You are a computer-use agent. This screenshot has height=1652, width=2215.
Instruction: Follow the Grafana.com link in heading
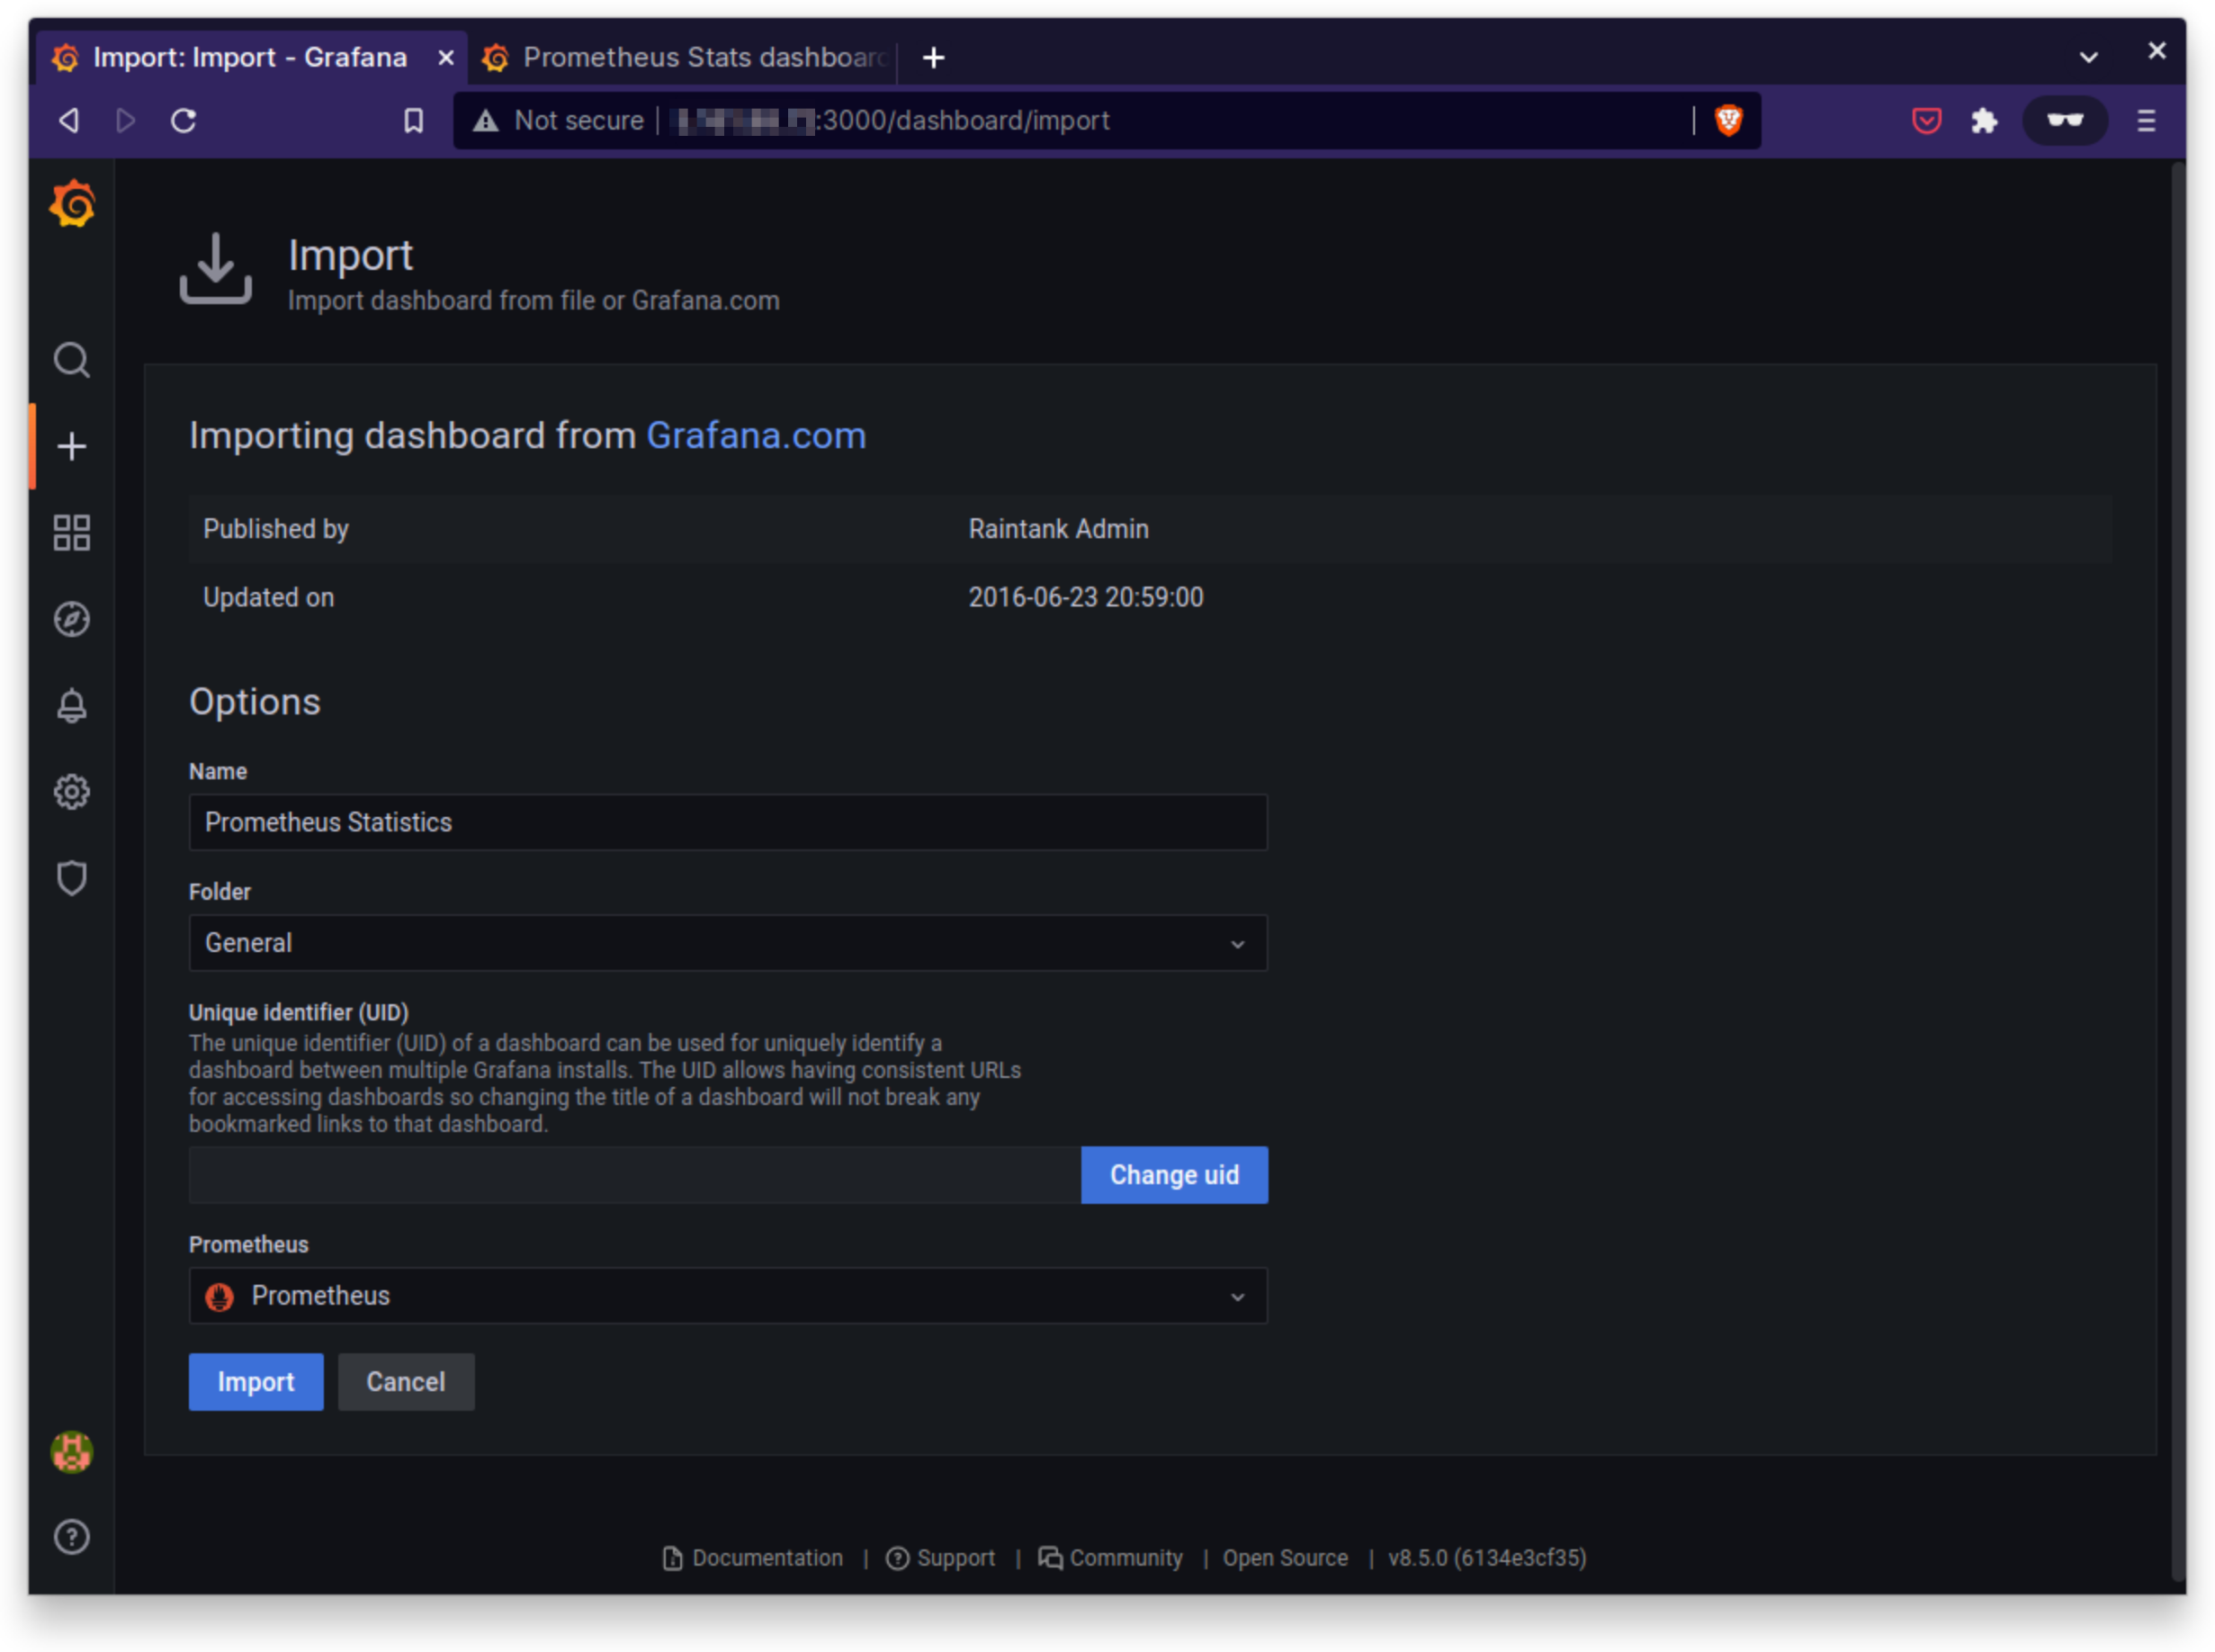point(756,436)
